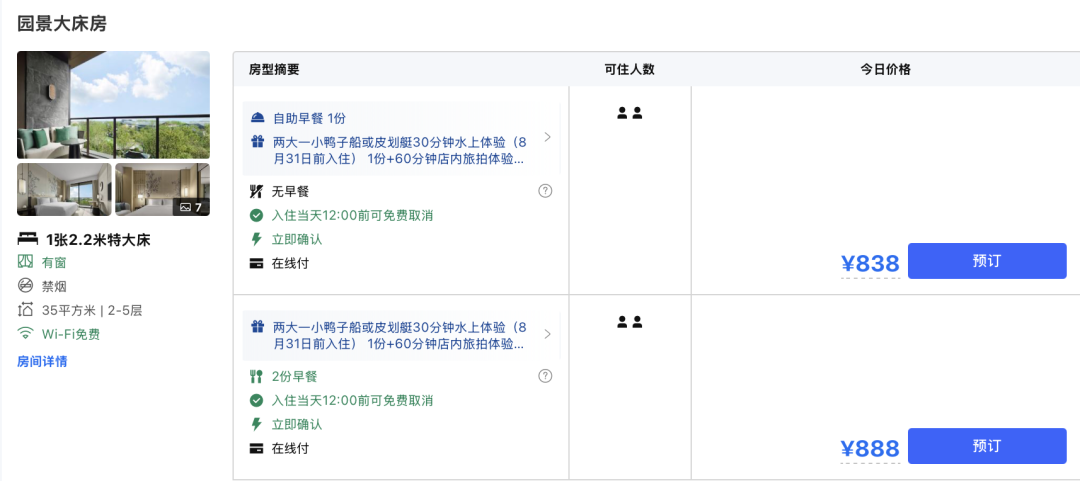Image resolution: width=1080 pixels, height=481 pixels.
Task: Open the ¥888 price breakdown
Action: coord(870,449)
